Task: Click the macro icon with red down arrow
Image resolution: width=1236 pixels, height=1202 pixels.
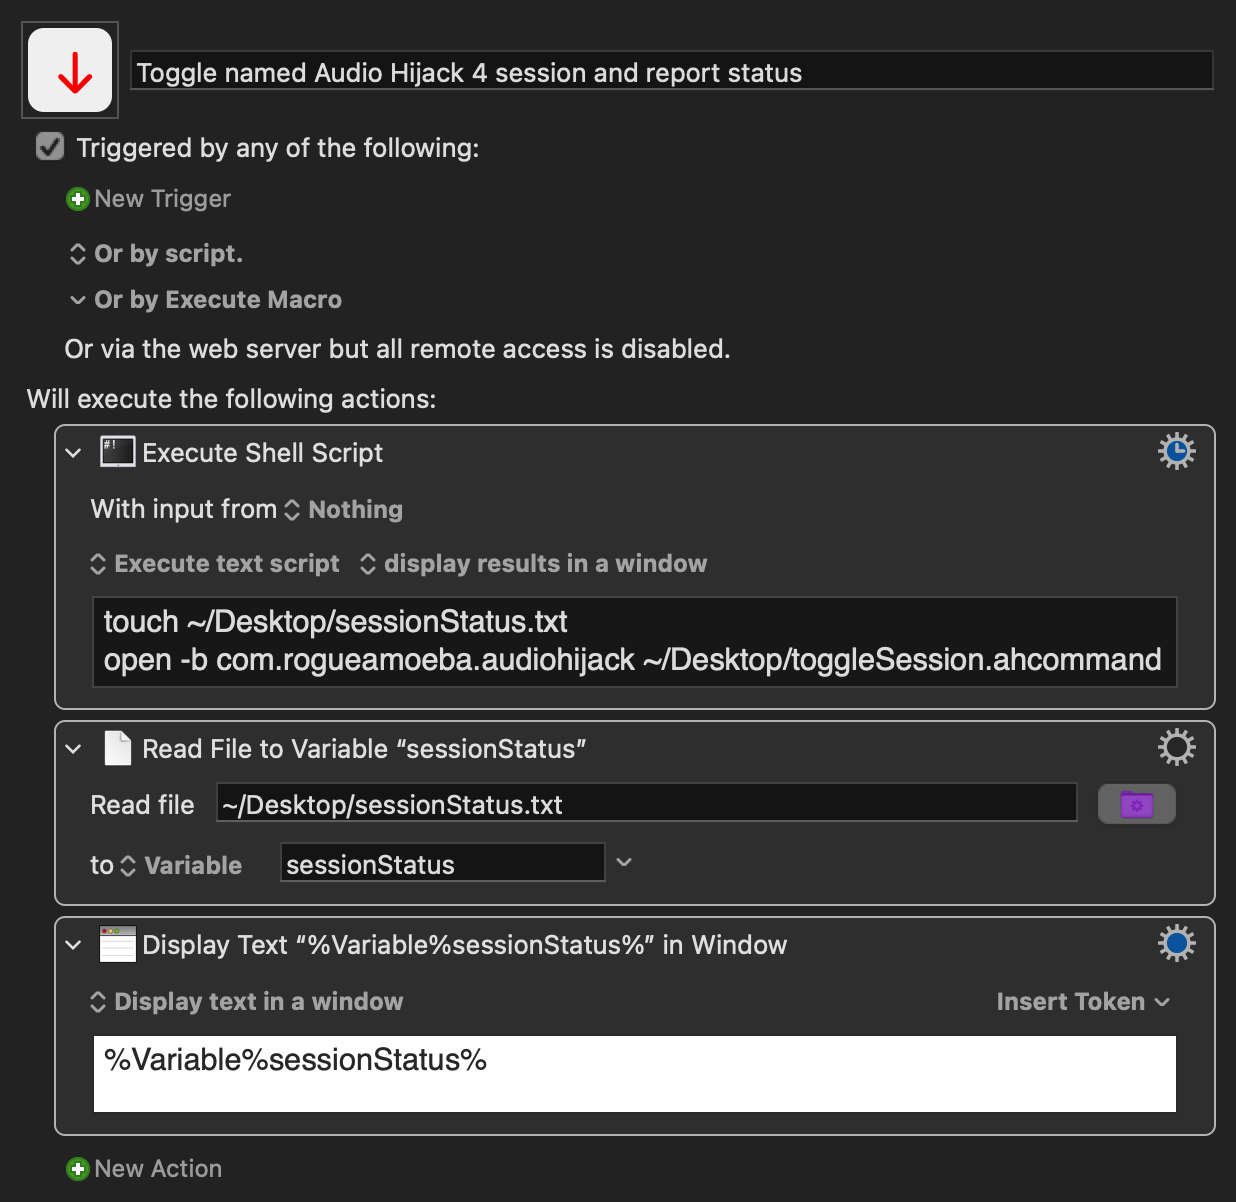Action: click(70, 70)
